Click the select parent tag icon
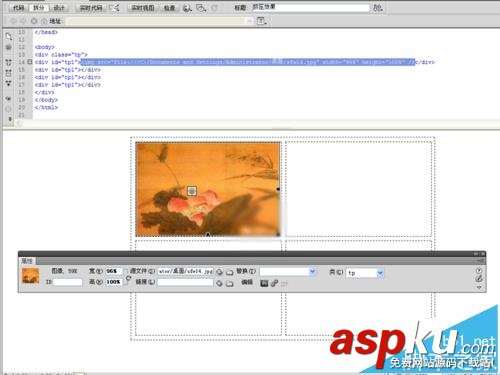This screenshot has height=375, width=500. [x=9, y=99]
